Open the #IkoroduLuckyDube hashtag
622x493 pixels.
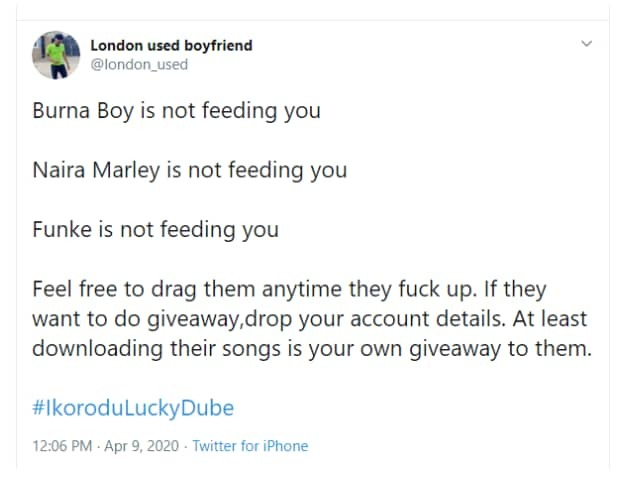tap(133, 409)
